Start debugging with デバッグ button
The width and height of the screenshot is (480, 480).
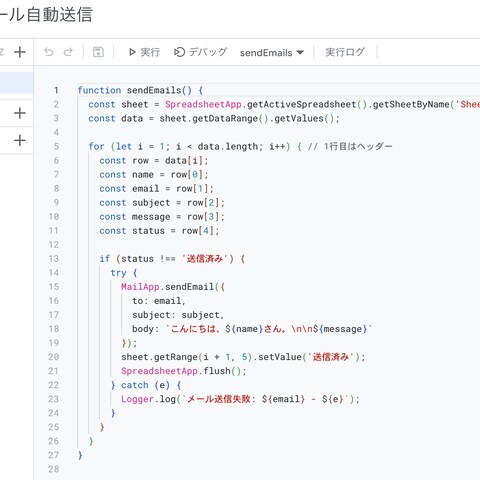pyautogui.click(x=201, y=52)
